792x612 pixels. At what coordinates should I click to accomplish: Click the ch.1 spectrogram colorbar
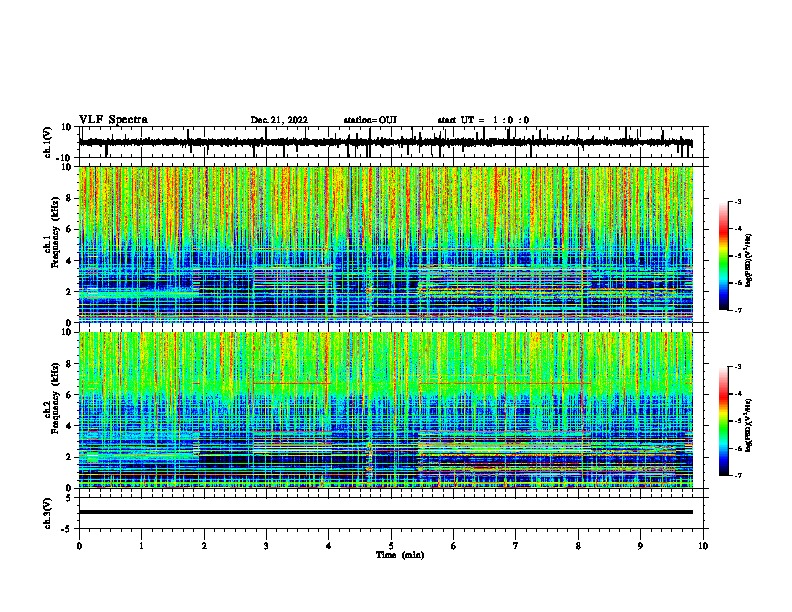723,256
